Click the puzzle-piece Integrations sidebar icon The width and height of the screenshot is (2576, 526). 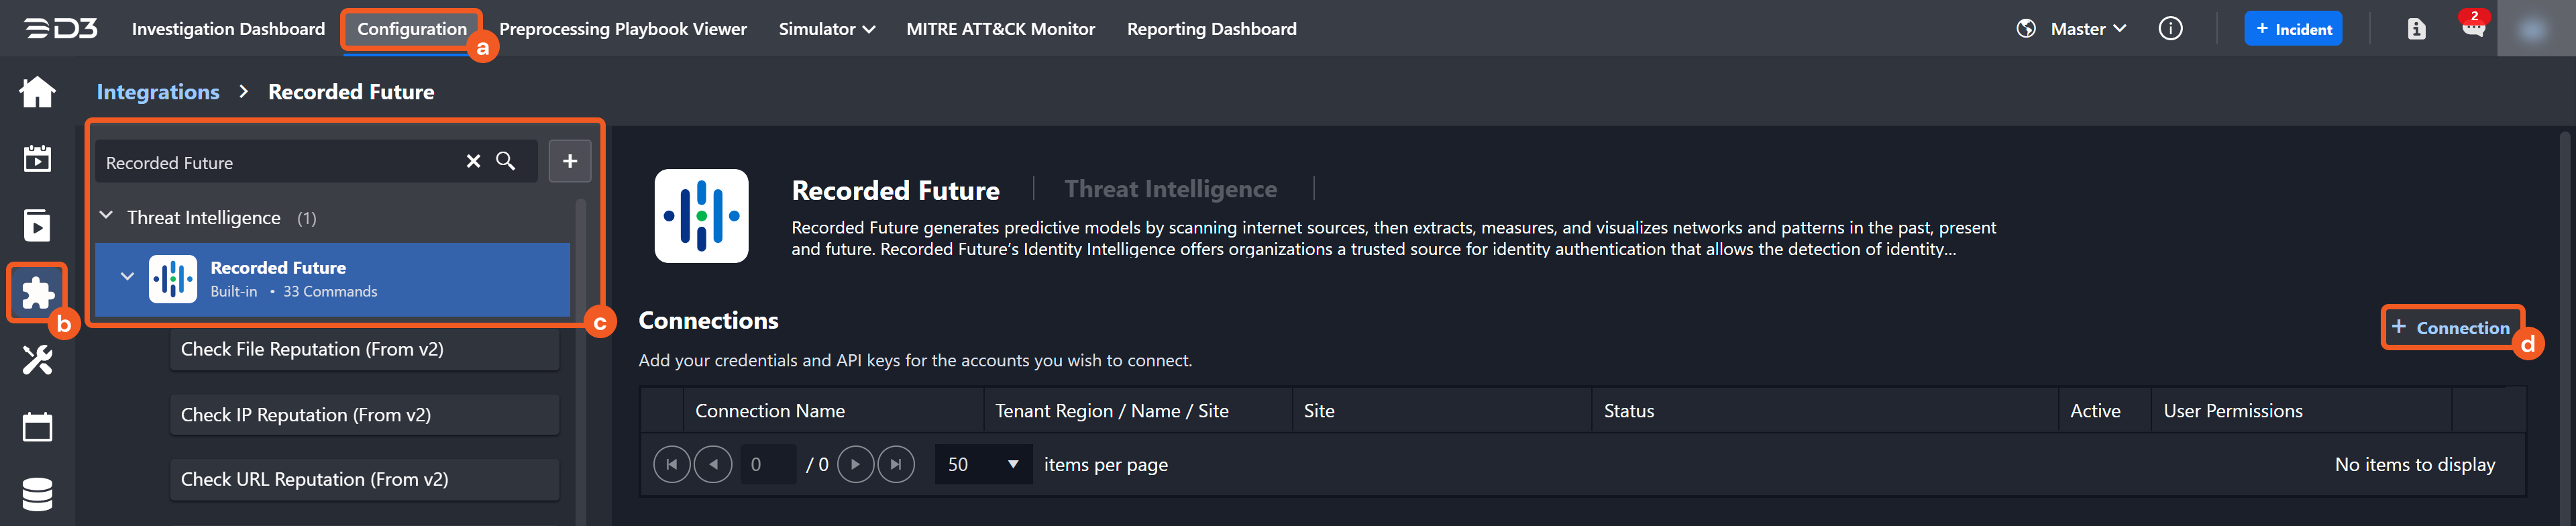tap(37, 293)
